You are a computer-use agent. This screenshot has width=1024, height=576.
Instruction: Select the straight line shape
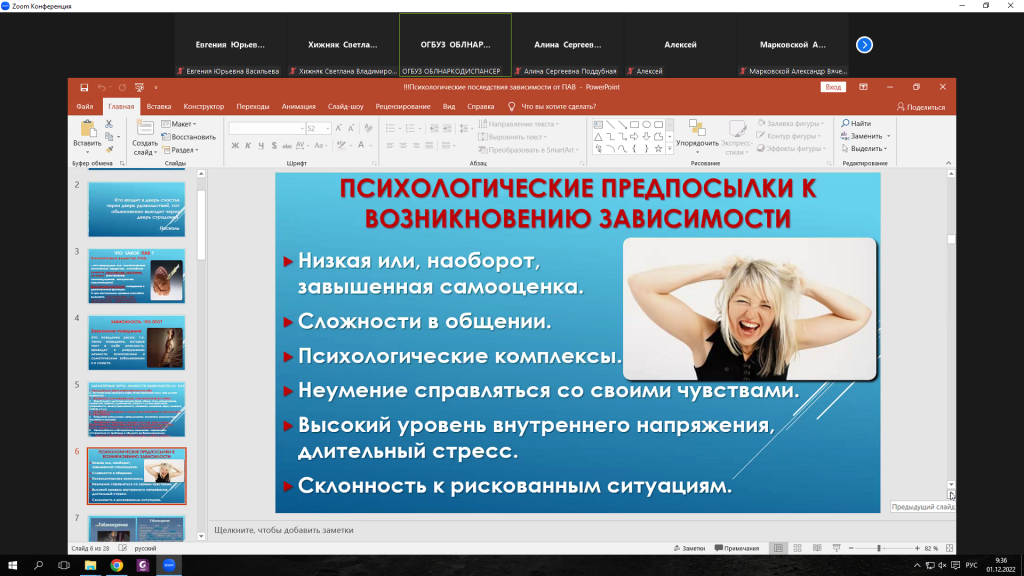point(610,124)
